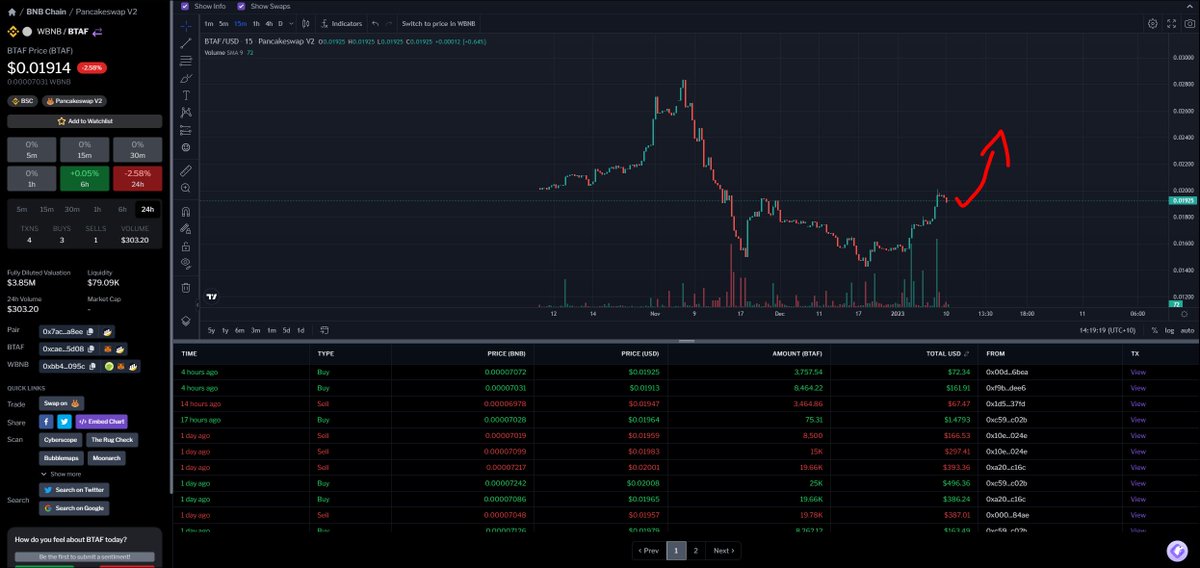Select the 4h chart interval

(x=269, y=22)
